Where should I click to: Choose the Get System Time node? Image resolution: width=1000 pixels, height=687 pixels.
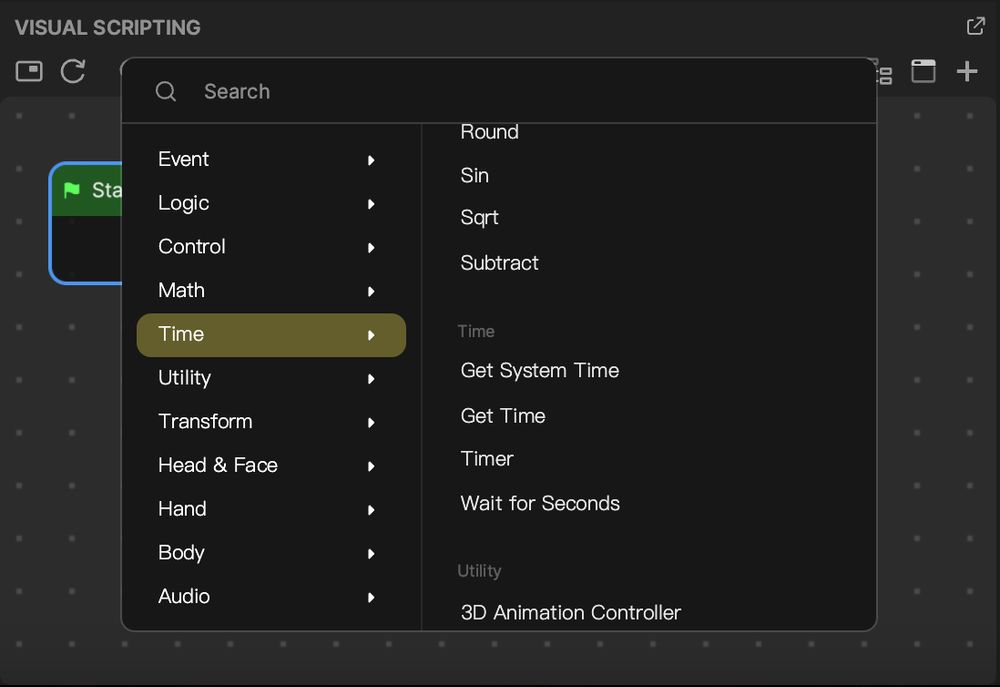pyautogui.click(x=539, y=370)
